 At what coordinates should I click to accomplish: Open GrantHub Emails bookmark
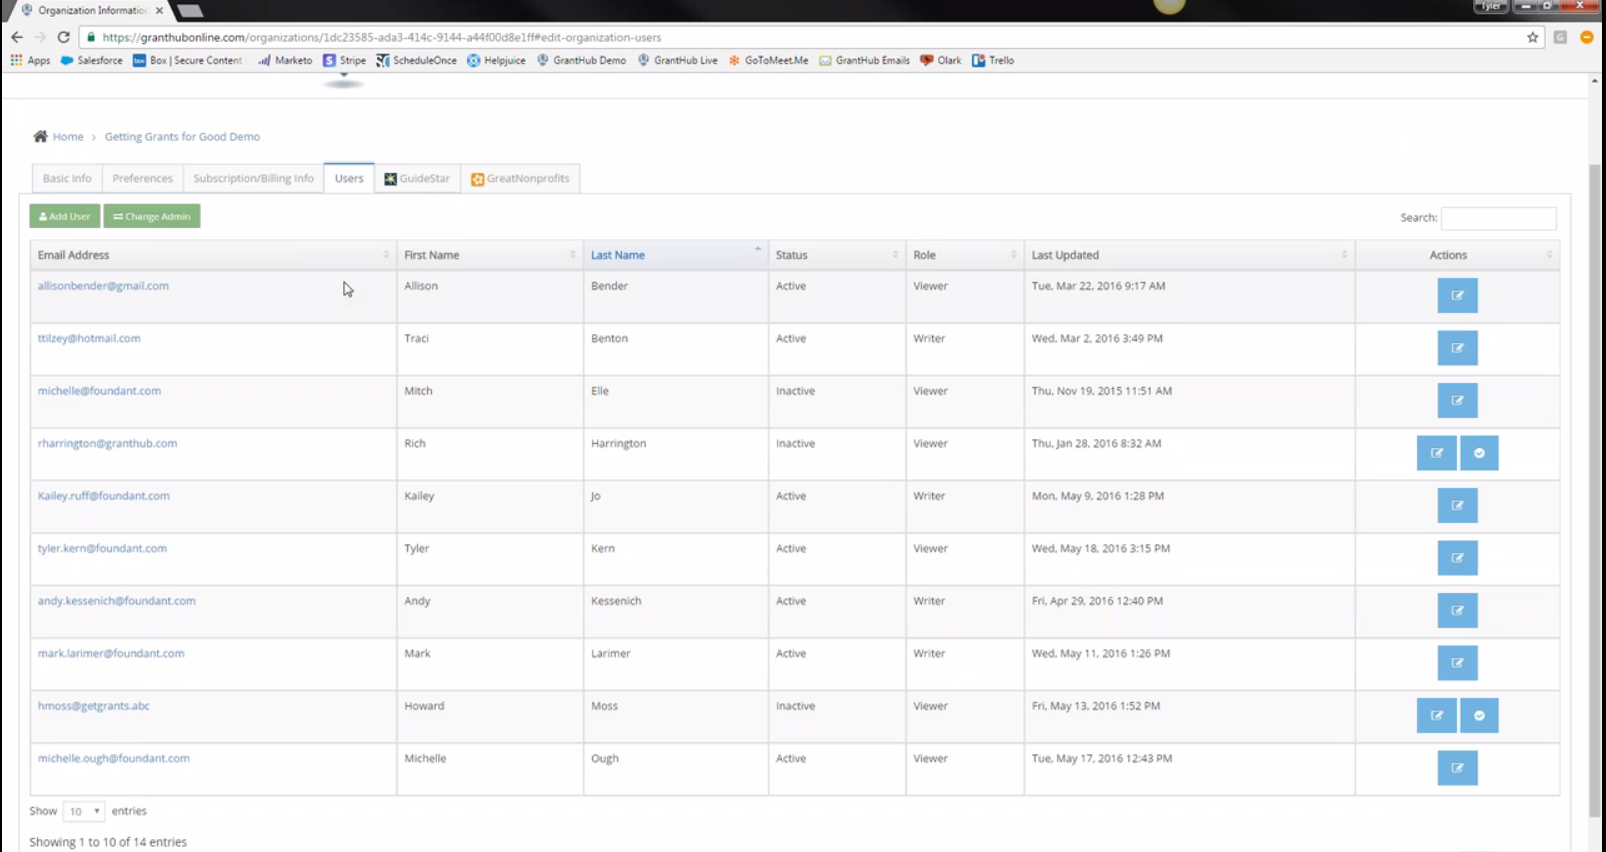[x=864, y=60]
